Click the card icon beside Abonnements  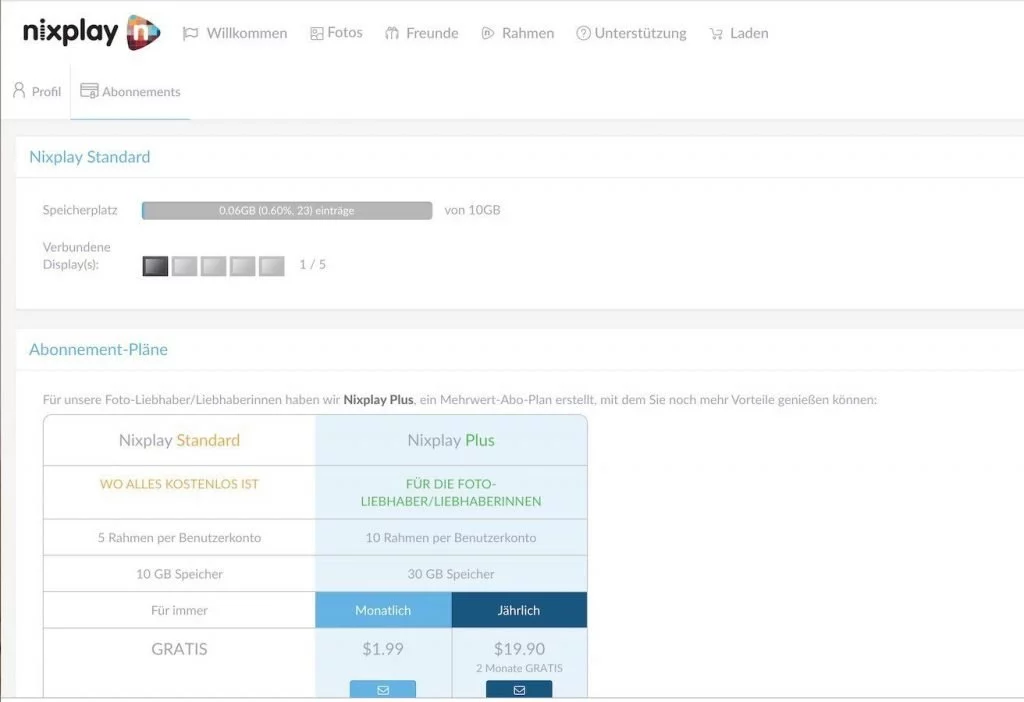click(x=89, y=90)
